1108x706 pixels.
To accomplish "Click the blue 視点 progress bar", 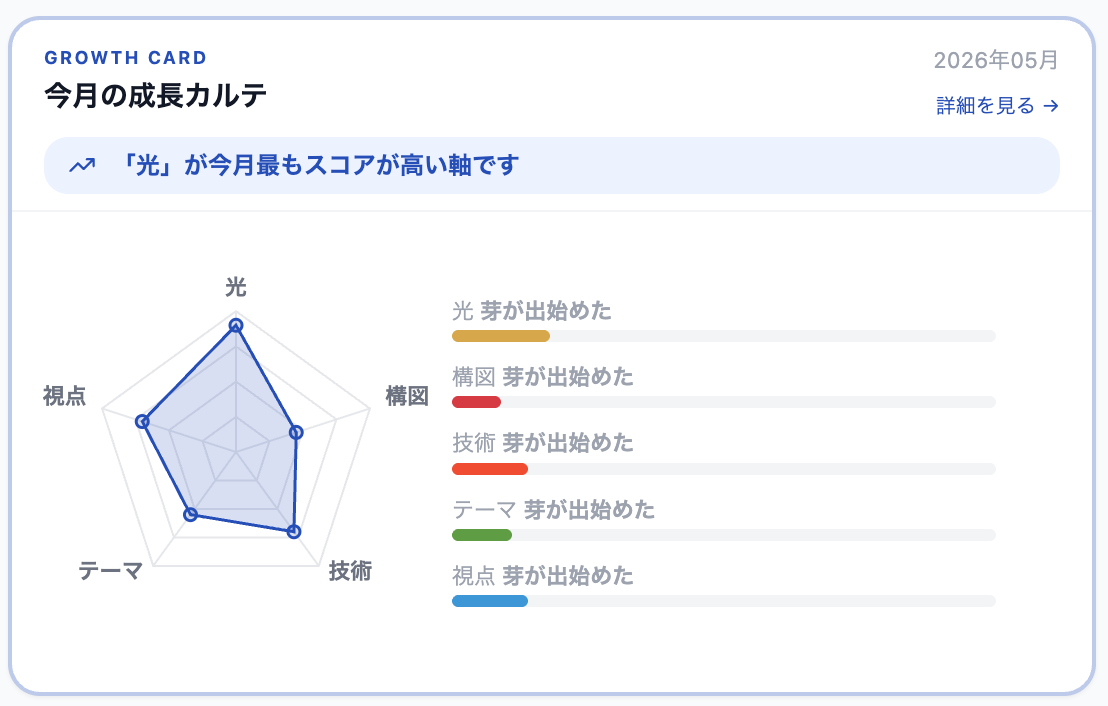I will click(490, 601).
